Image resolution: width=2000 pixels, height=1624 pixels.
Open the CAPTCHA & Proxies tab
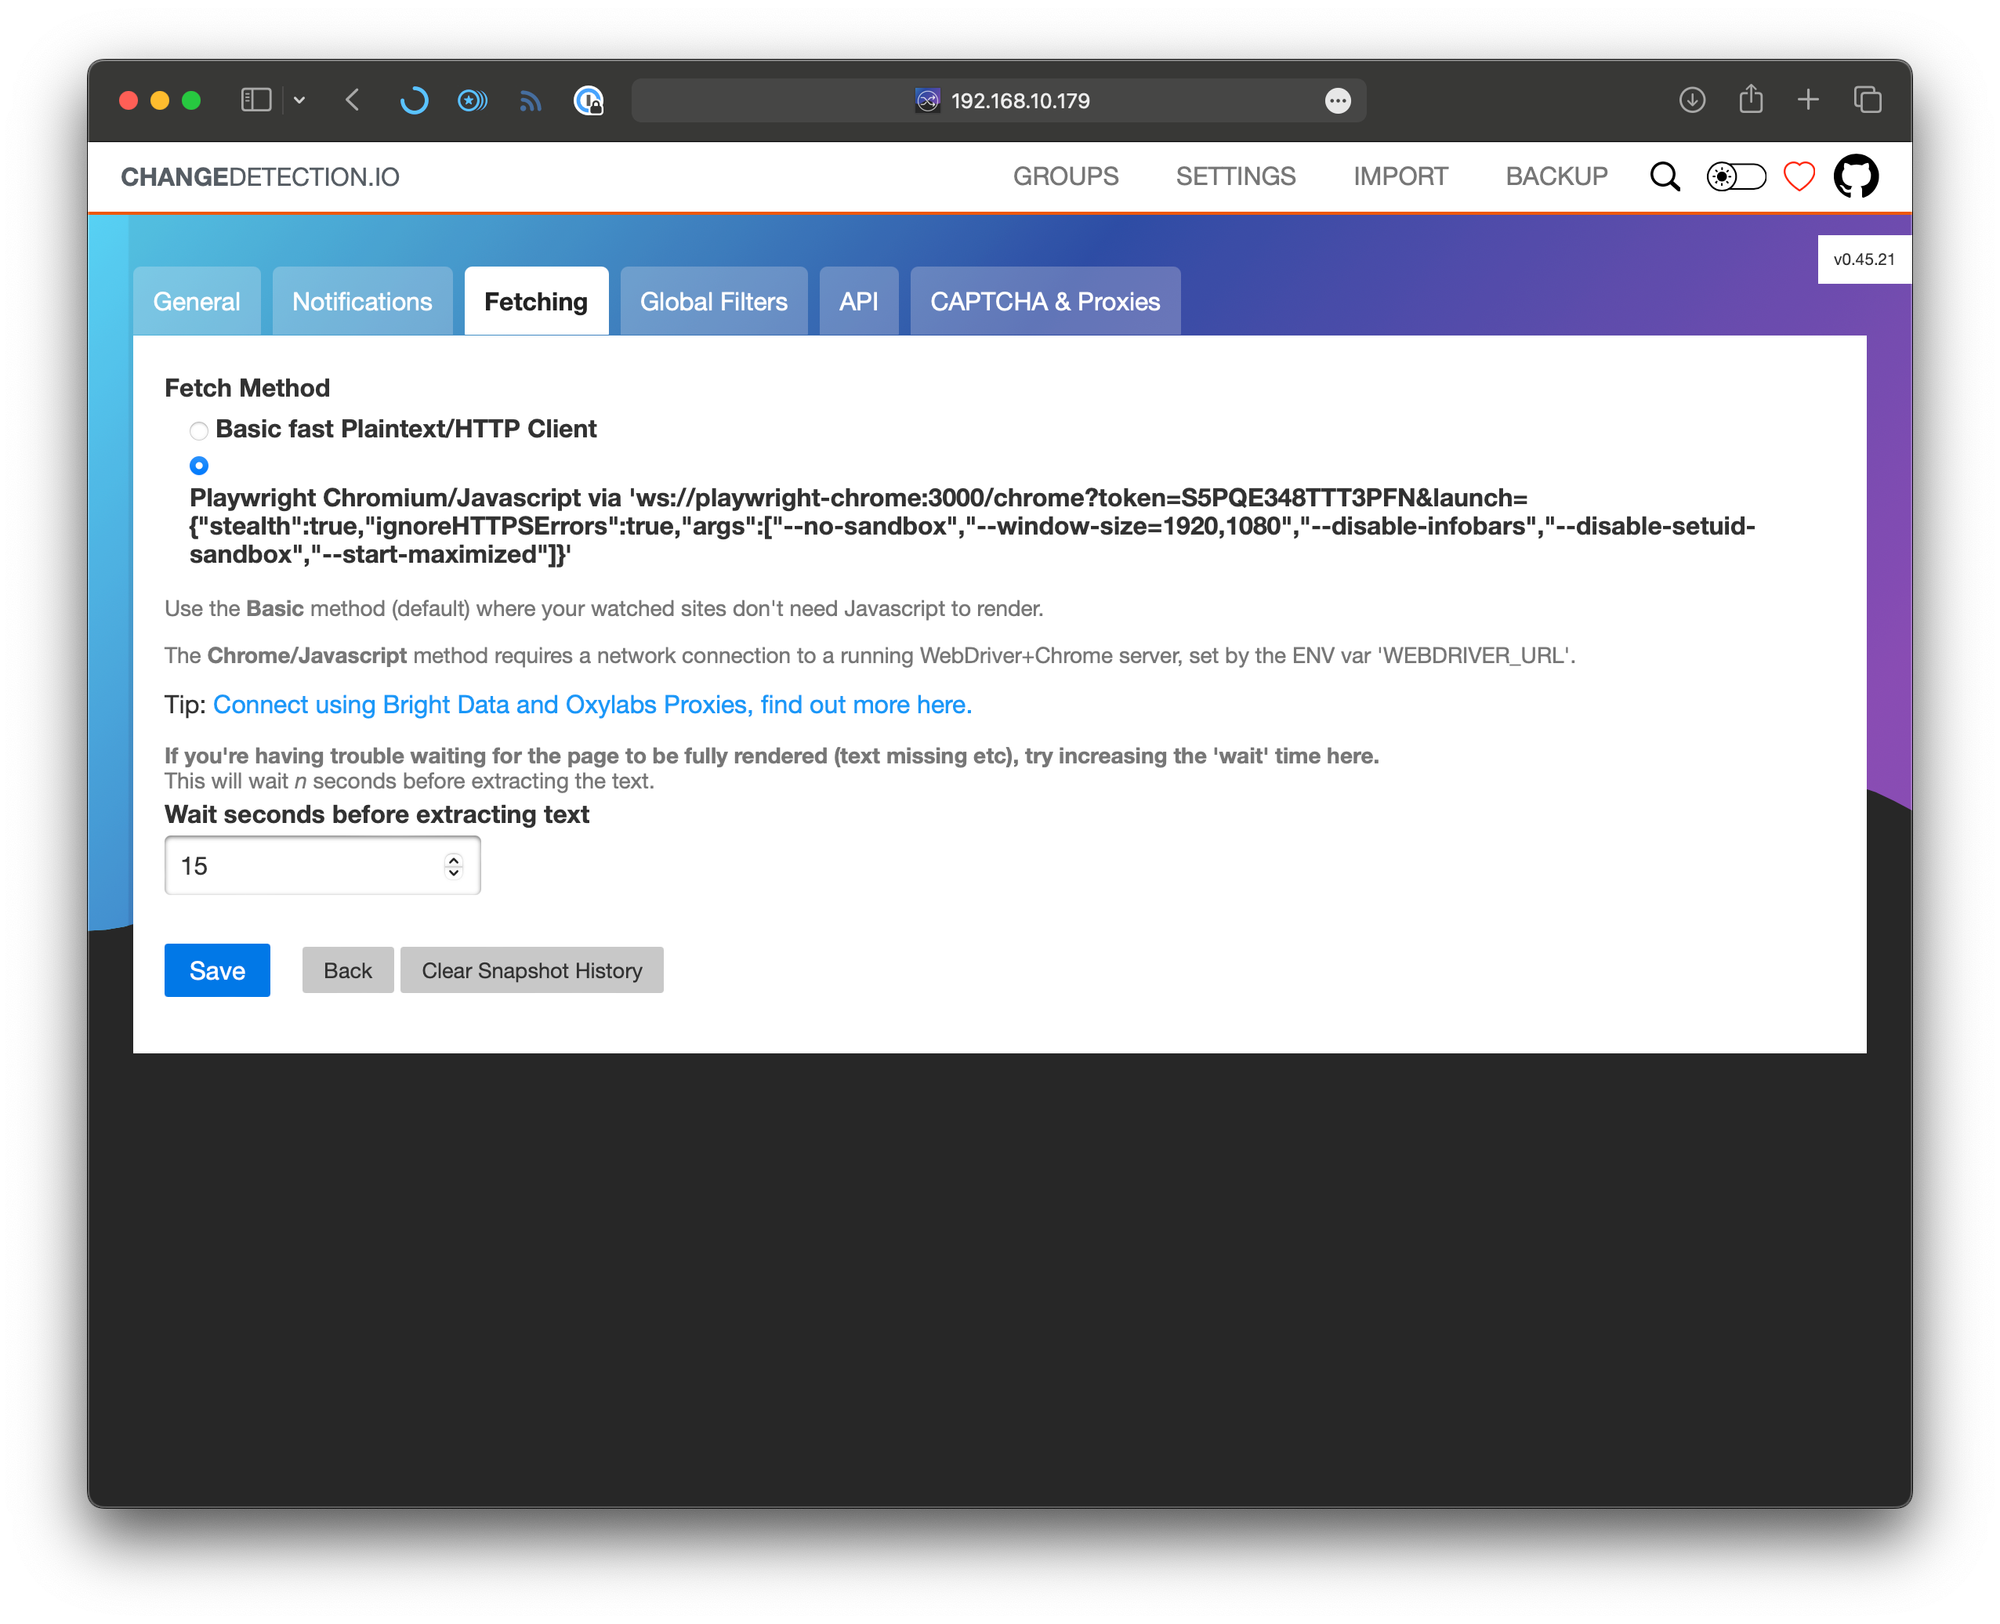click(1045, 301)
